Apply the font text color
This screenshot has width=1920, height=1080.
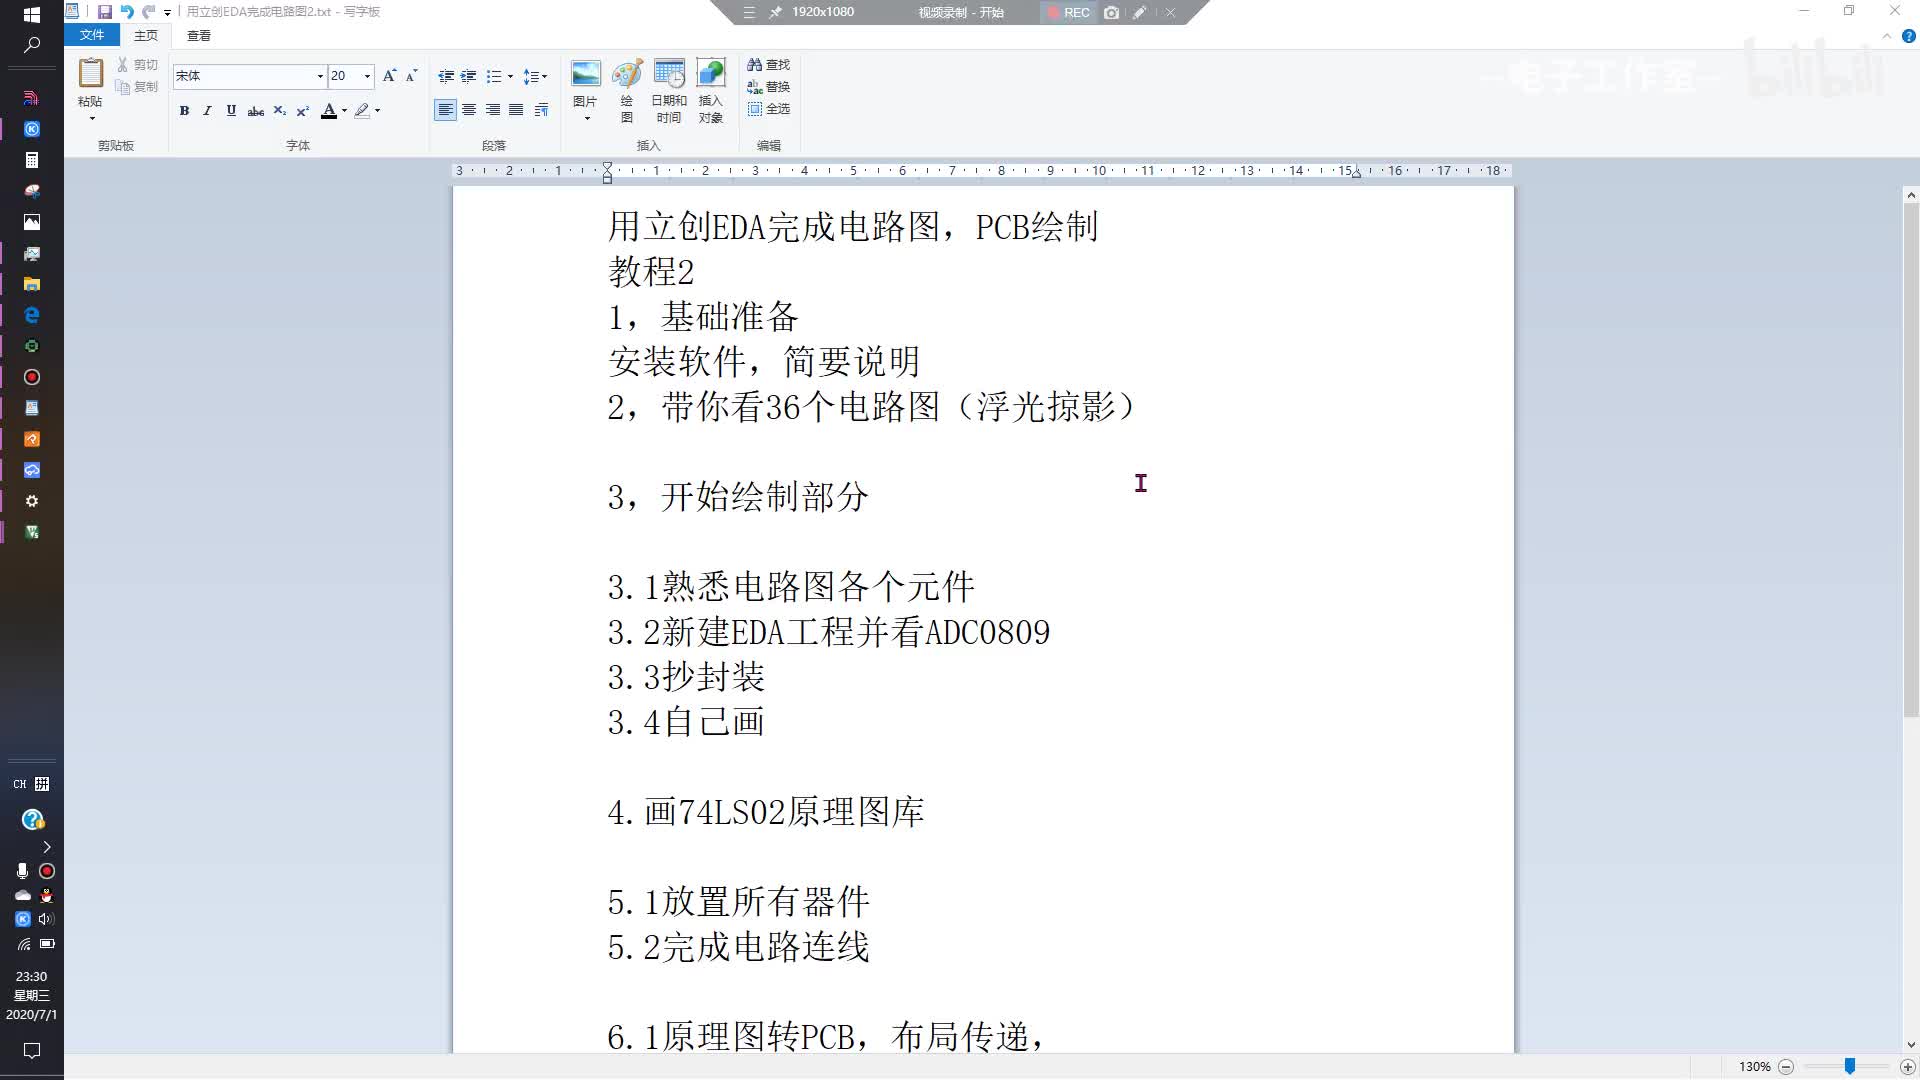[329, 111]
